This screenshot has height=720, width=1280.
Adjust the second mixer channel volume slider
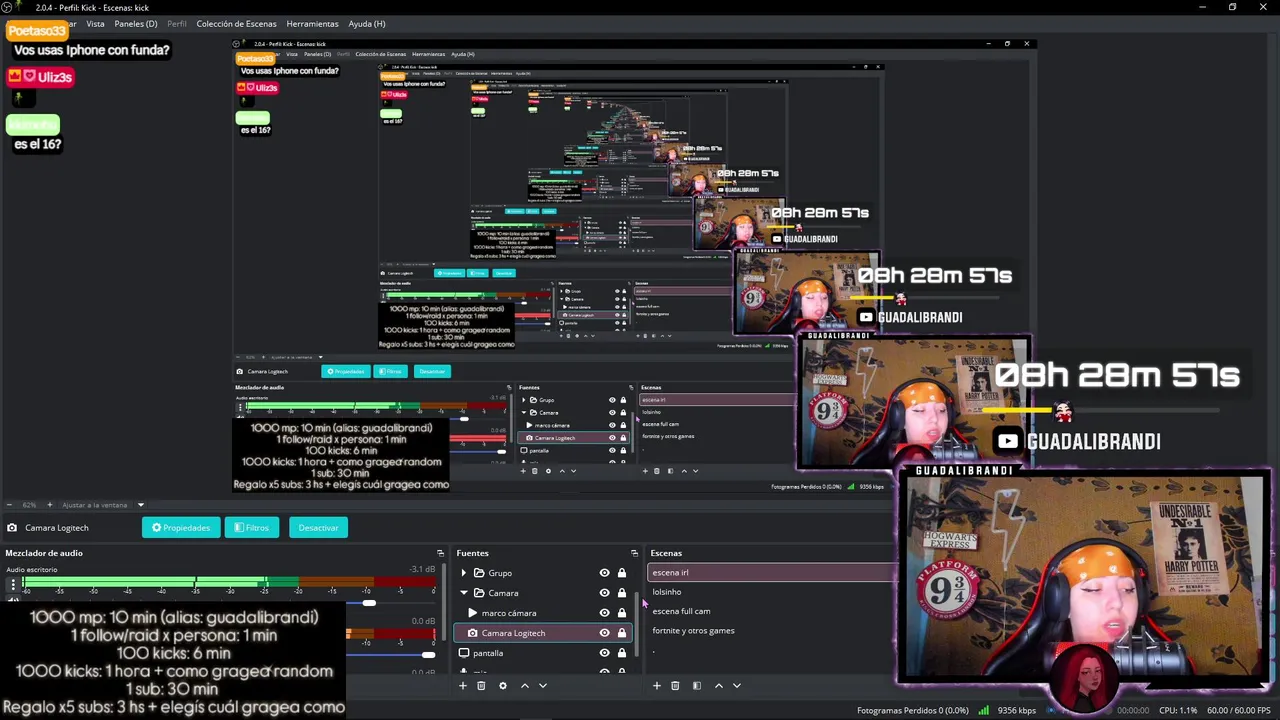[x=428, y=654]
